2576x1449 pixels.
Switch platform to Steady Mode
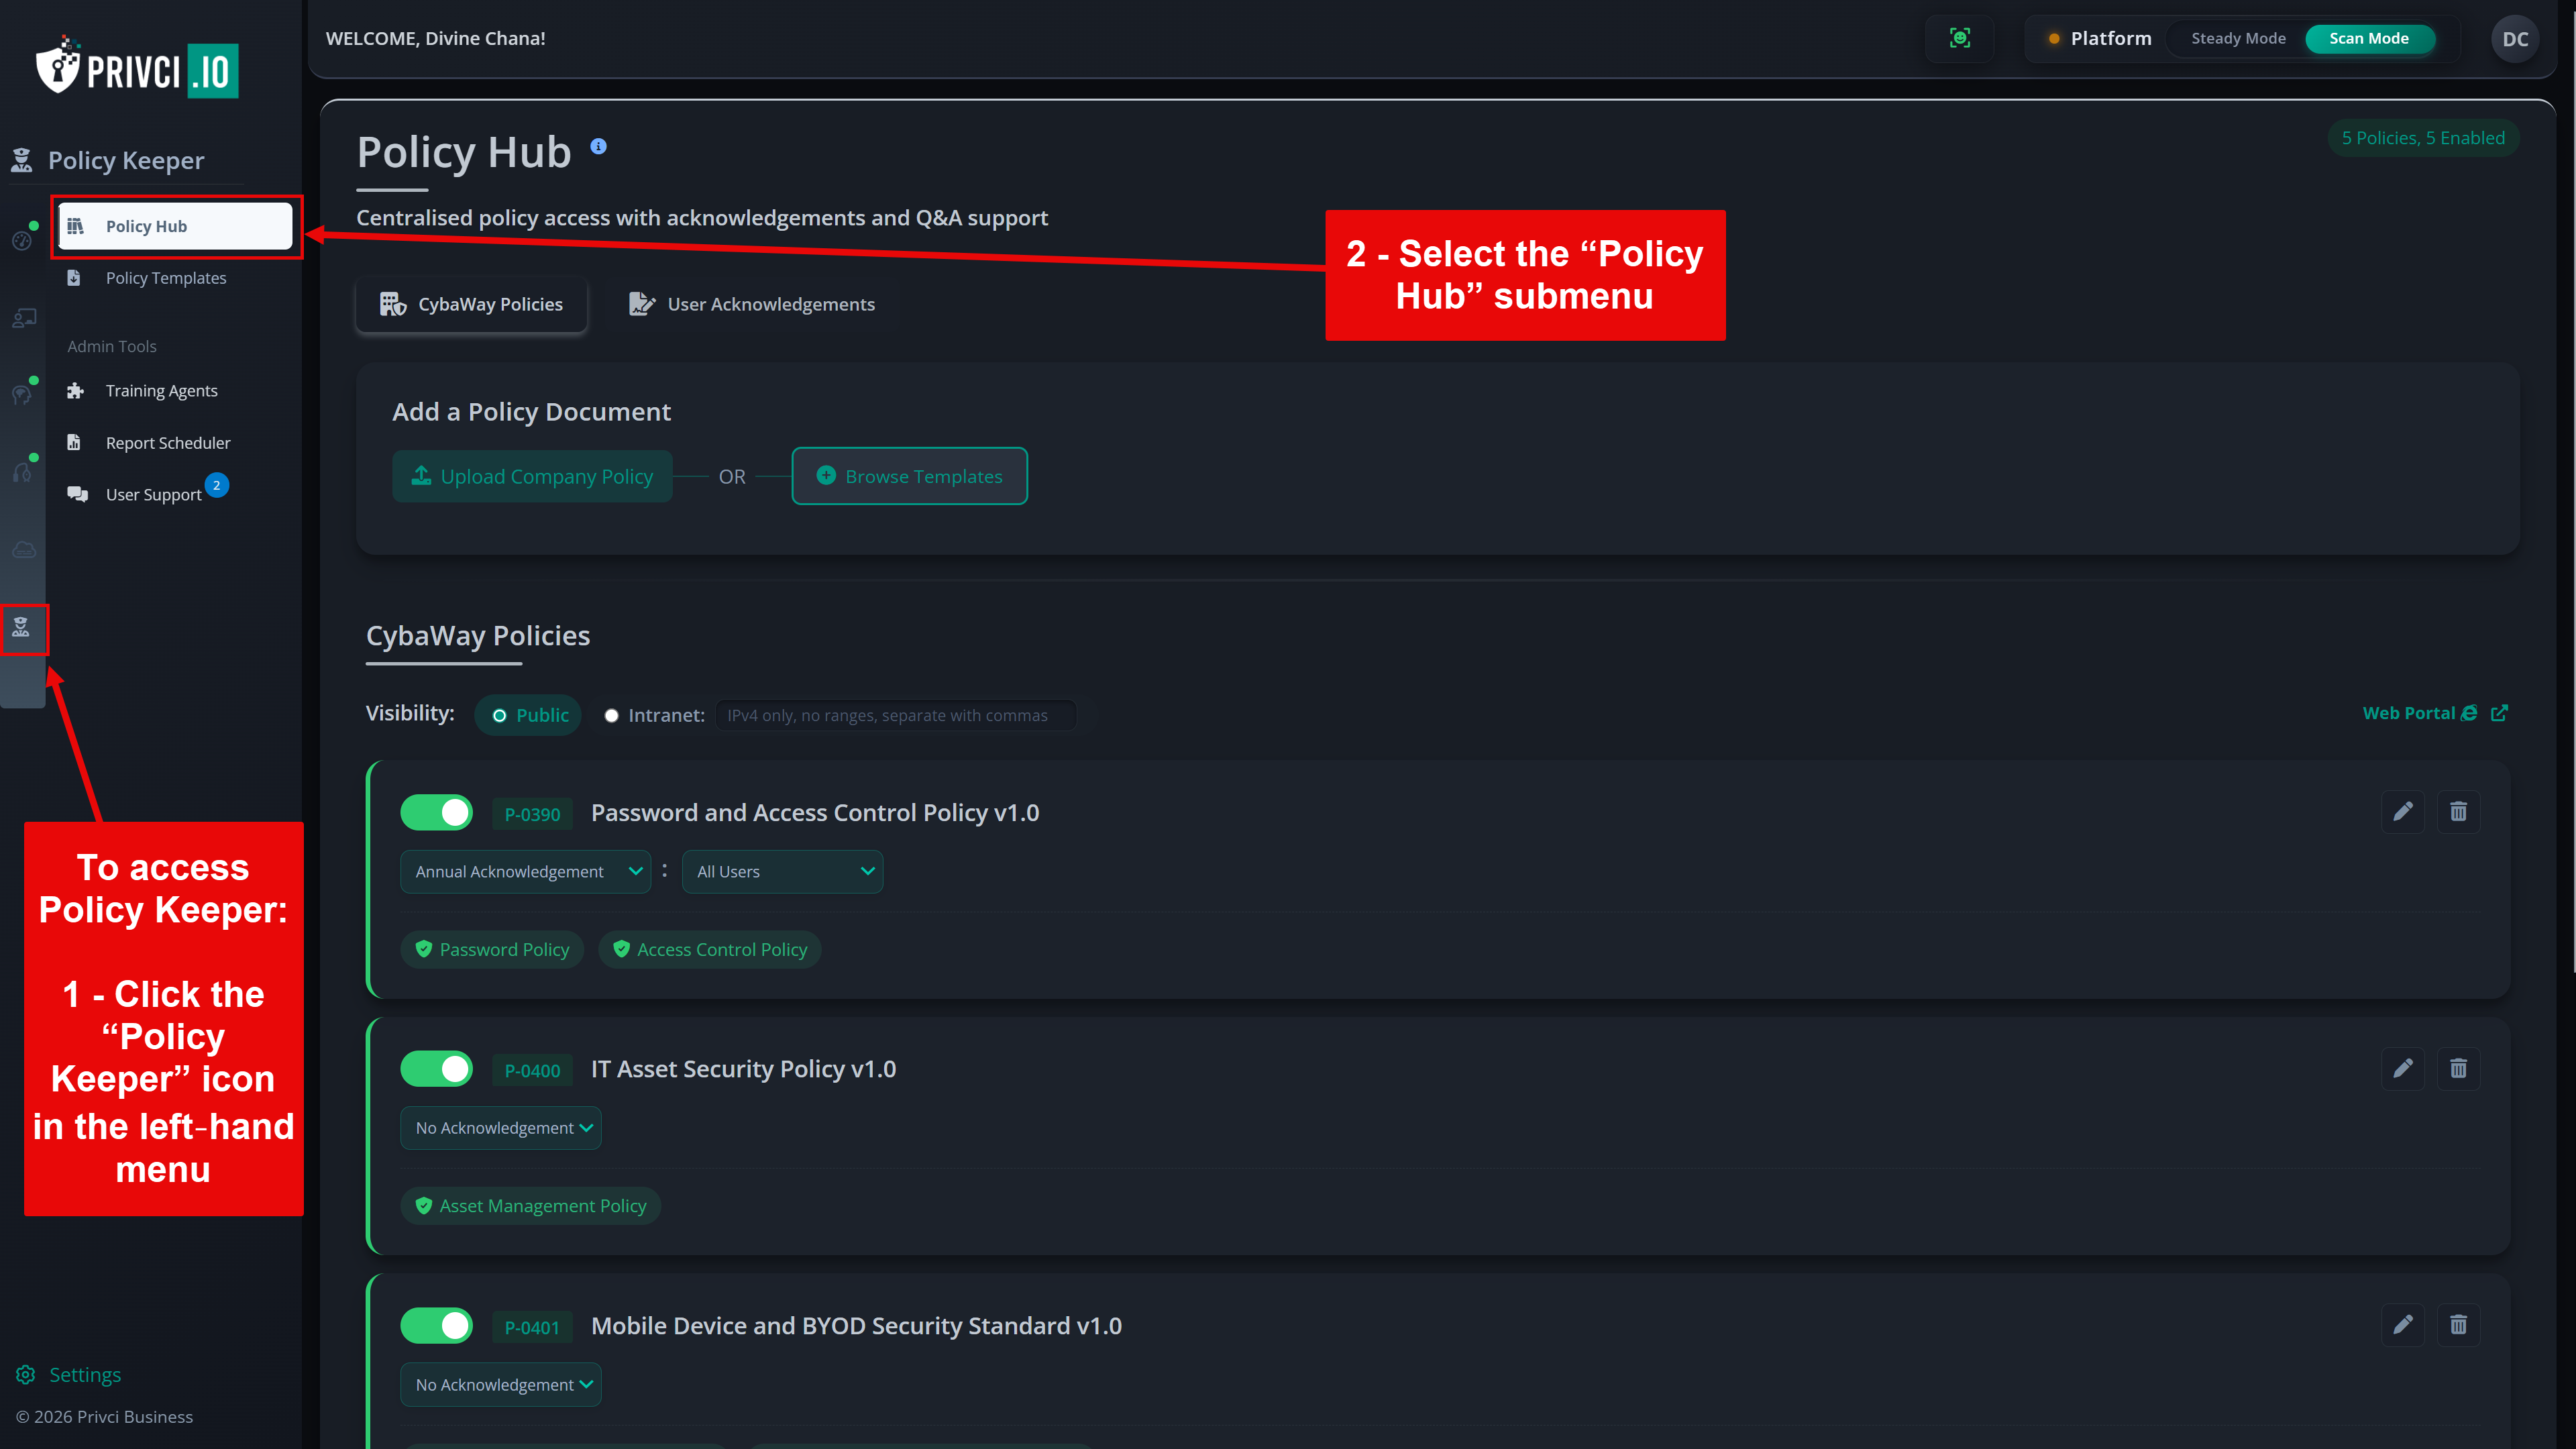2237,38
